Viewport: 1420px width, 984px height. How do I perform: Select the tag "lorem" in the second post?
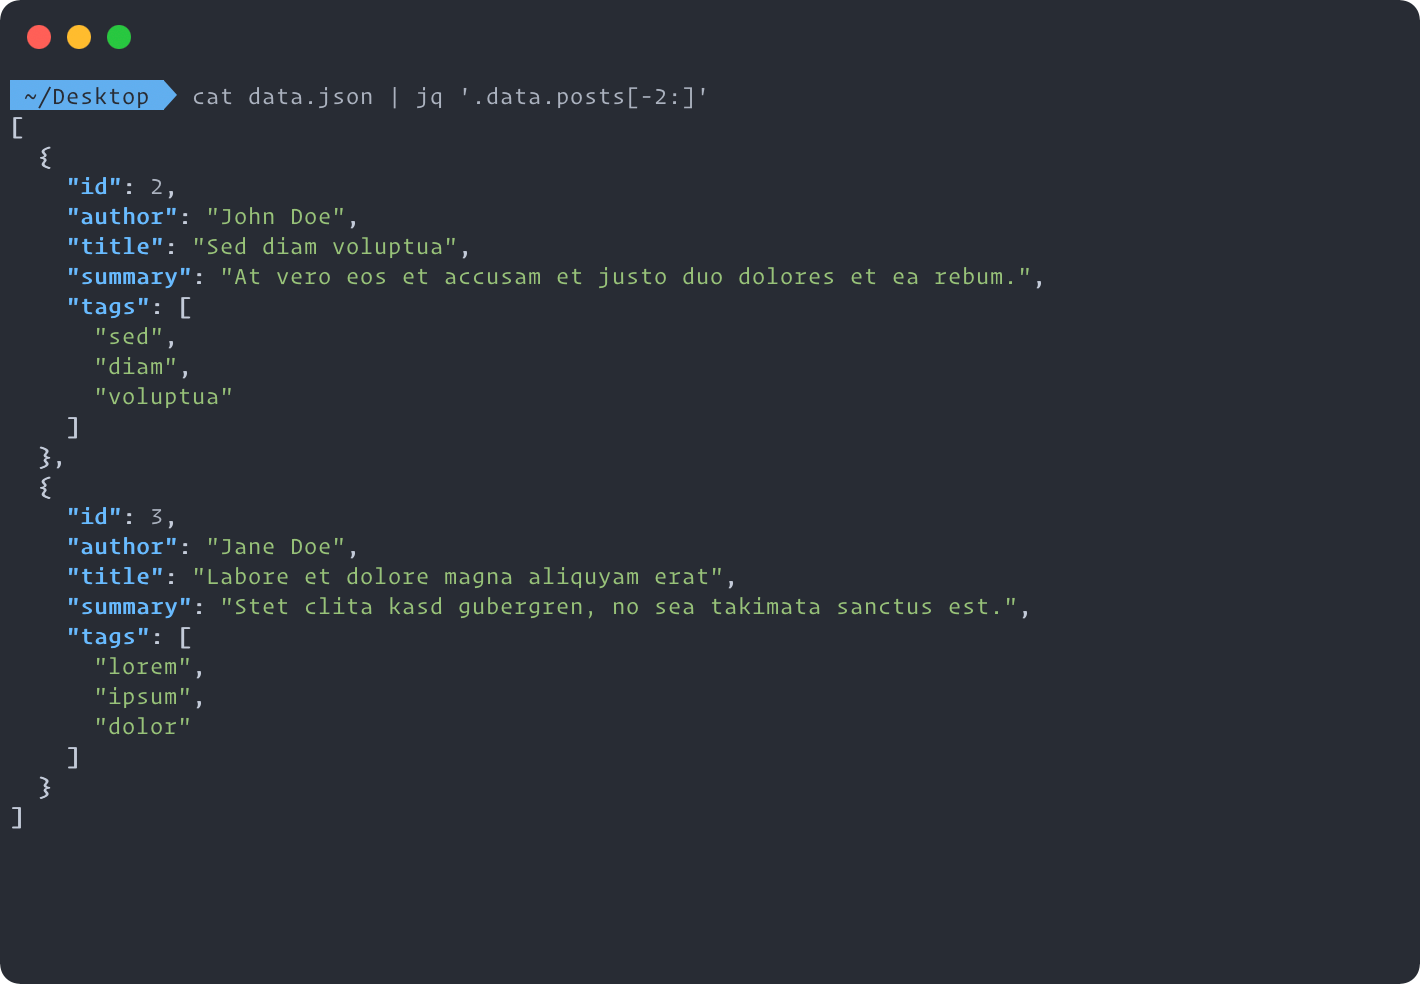(144, 666)
